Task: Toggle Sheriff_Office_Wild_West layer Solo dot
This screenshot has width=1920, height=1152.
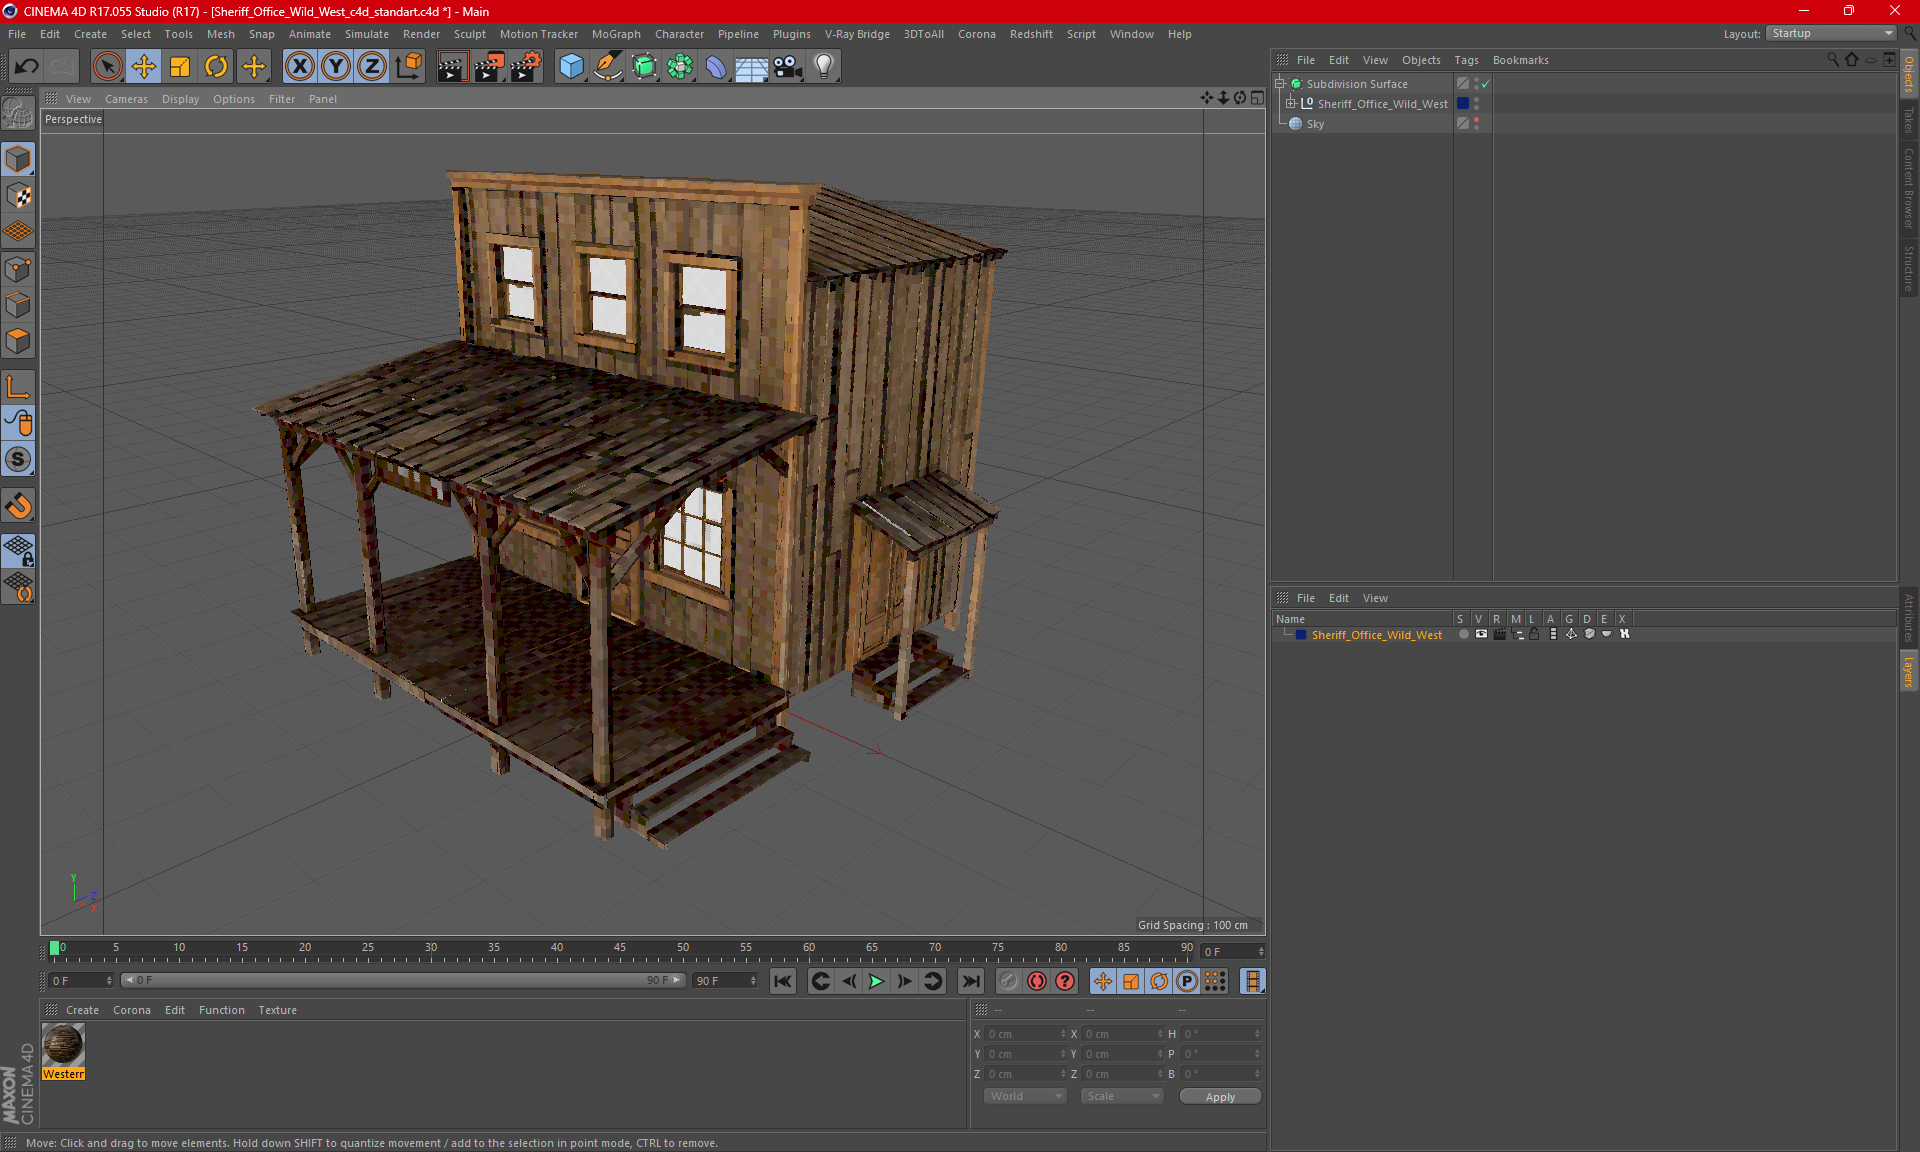Action: tap(1463, 634)
